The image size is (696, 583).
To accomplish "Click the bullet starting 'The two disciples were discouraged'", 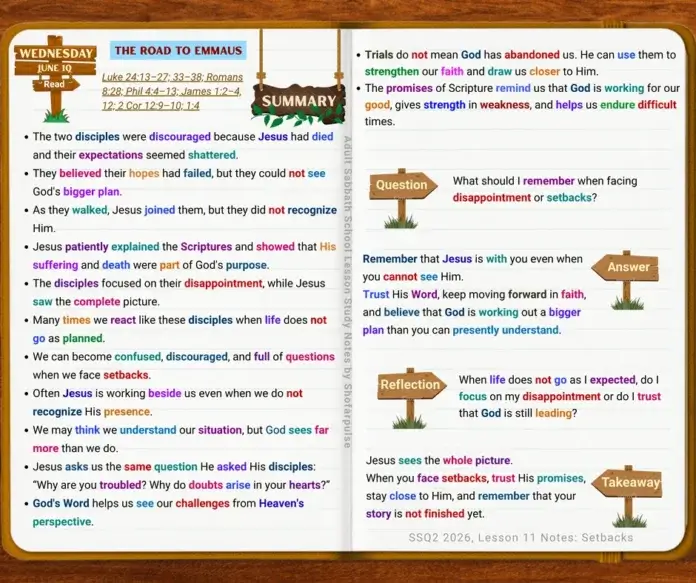I will tap(183, 146).
